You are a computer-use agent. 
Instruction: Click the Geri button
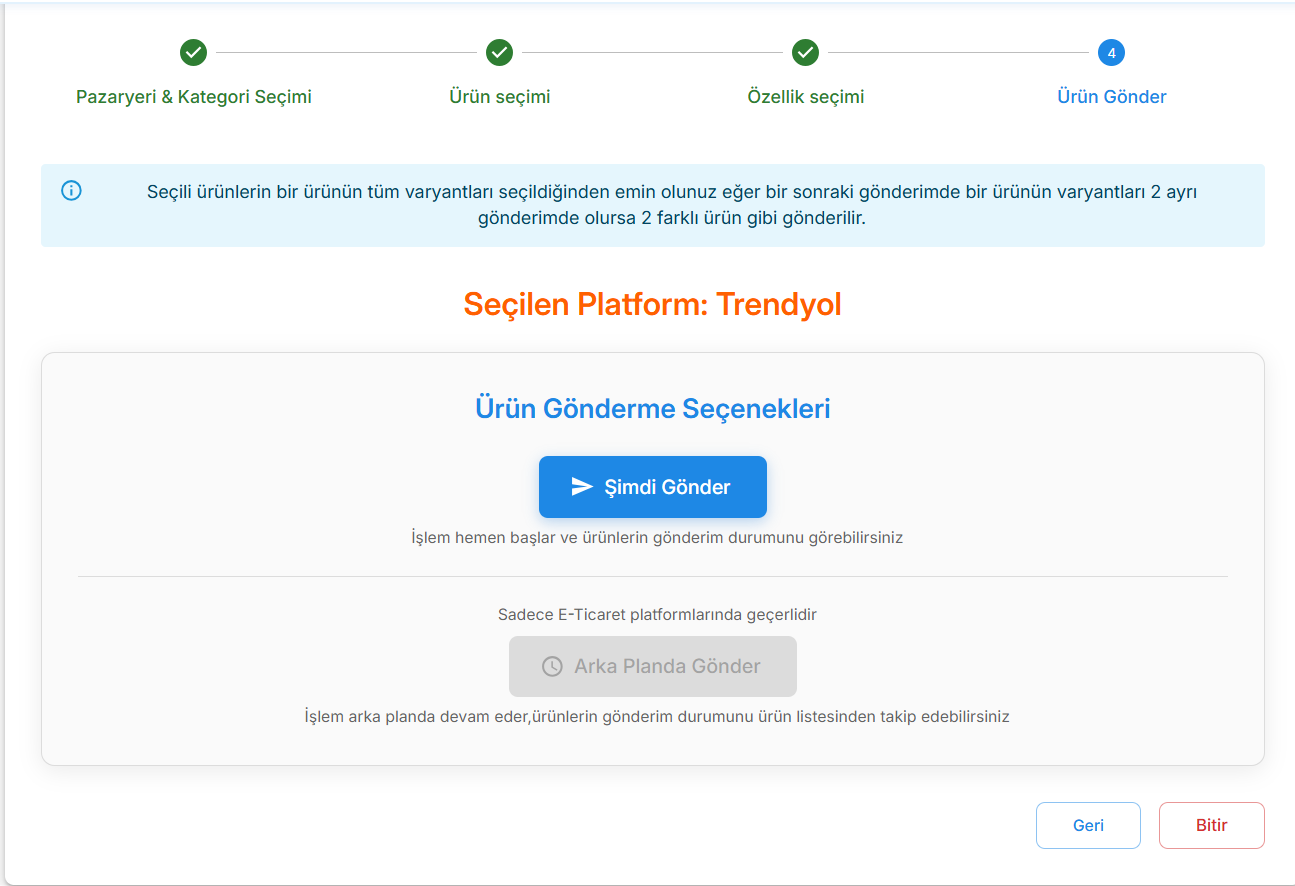tap(1088, 825)
